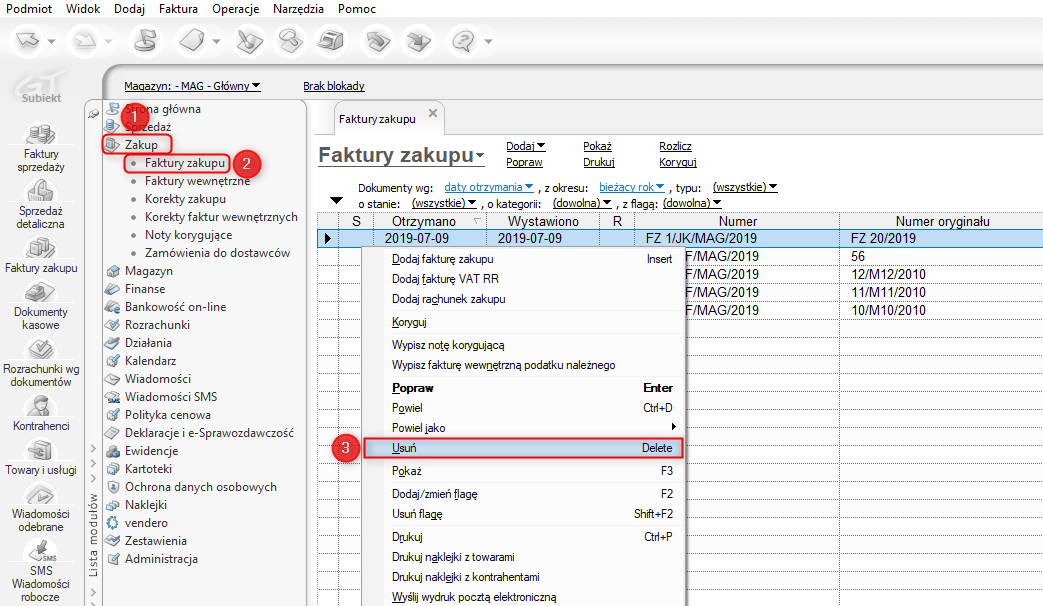Click the Kontrahenci sidebar icon
This screenshot has width=1043, height=606.
[41, 406]
